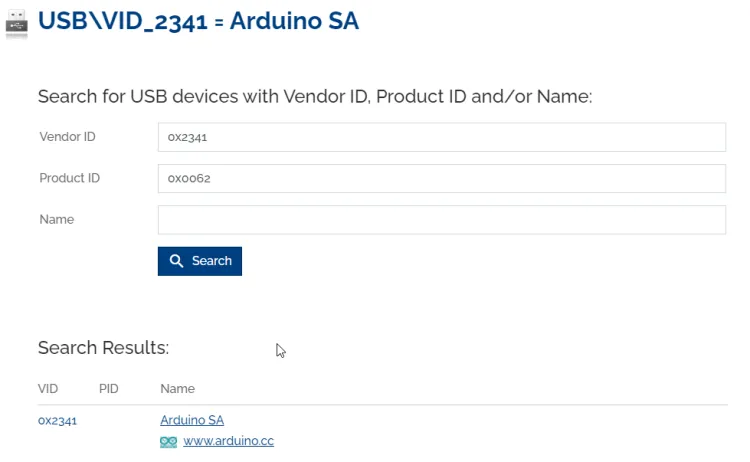Screen dimensions: 750x462
Task: Select the empty Name input field
Action: pyautogui.click(x=441, y=219)
